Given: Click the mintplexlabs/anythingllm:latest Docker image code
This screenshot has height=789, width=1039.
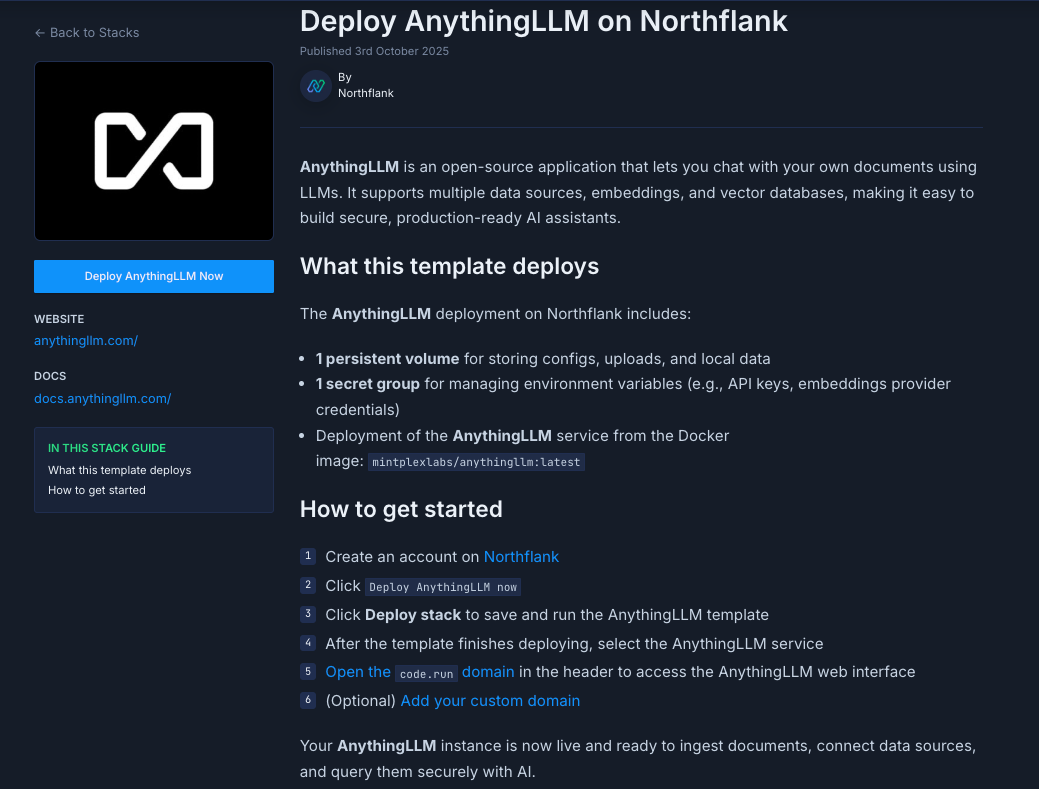Looking at the screenshot, I should coord(475,463).
